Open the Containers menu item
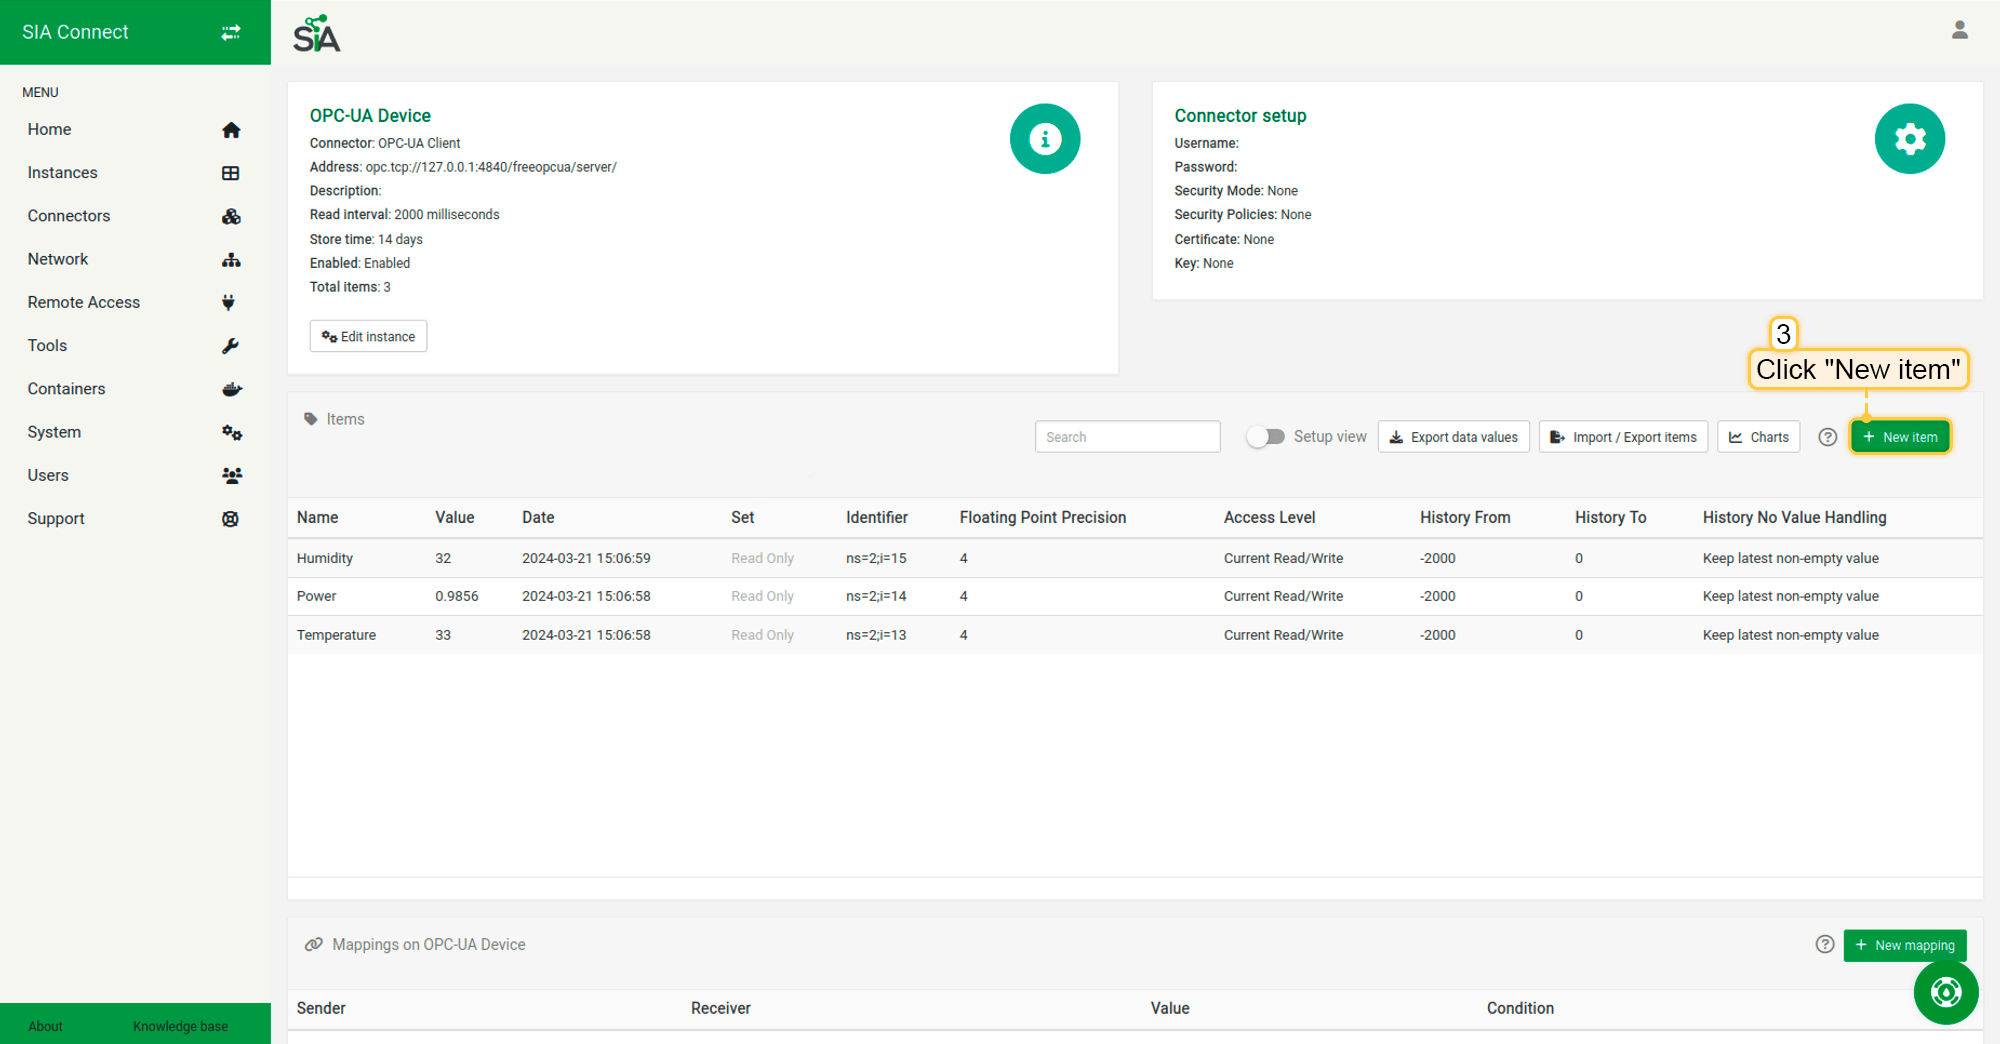This screenshot has height=1044, width=2000. 66,389
